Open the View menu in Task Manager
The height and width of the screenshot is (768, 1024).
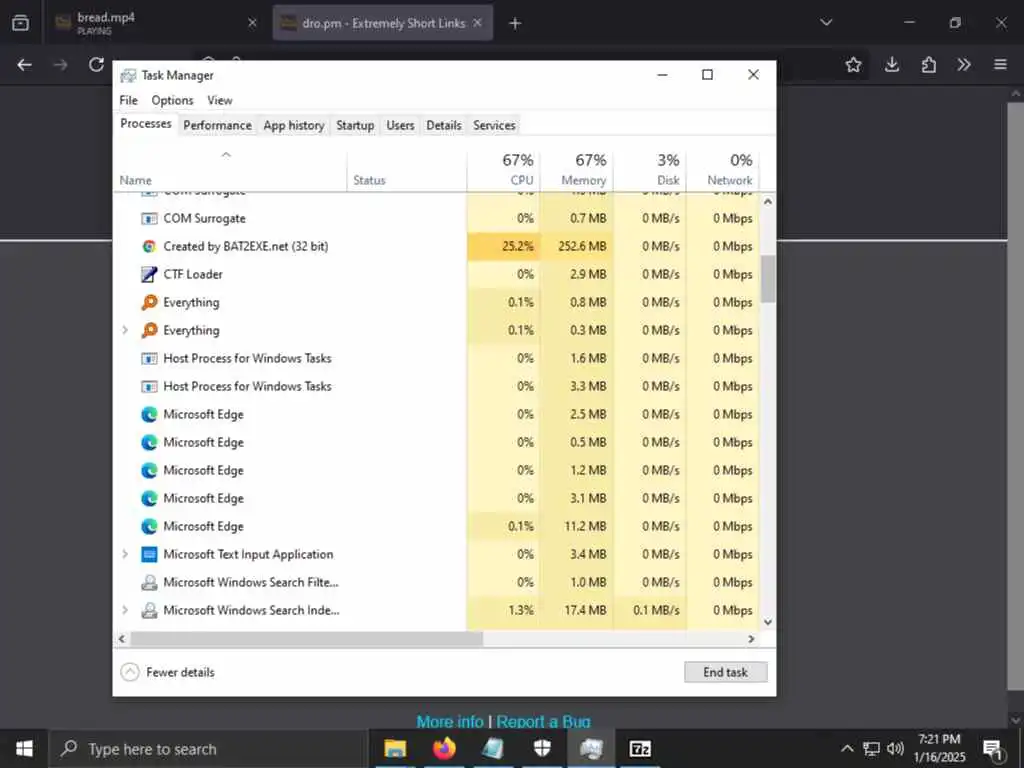point(219,101)
